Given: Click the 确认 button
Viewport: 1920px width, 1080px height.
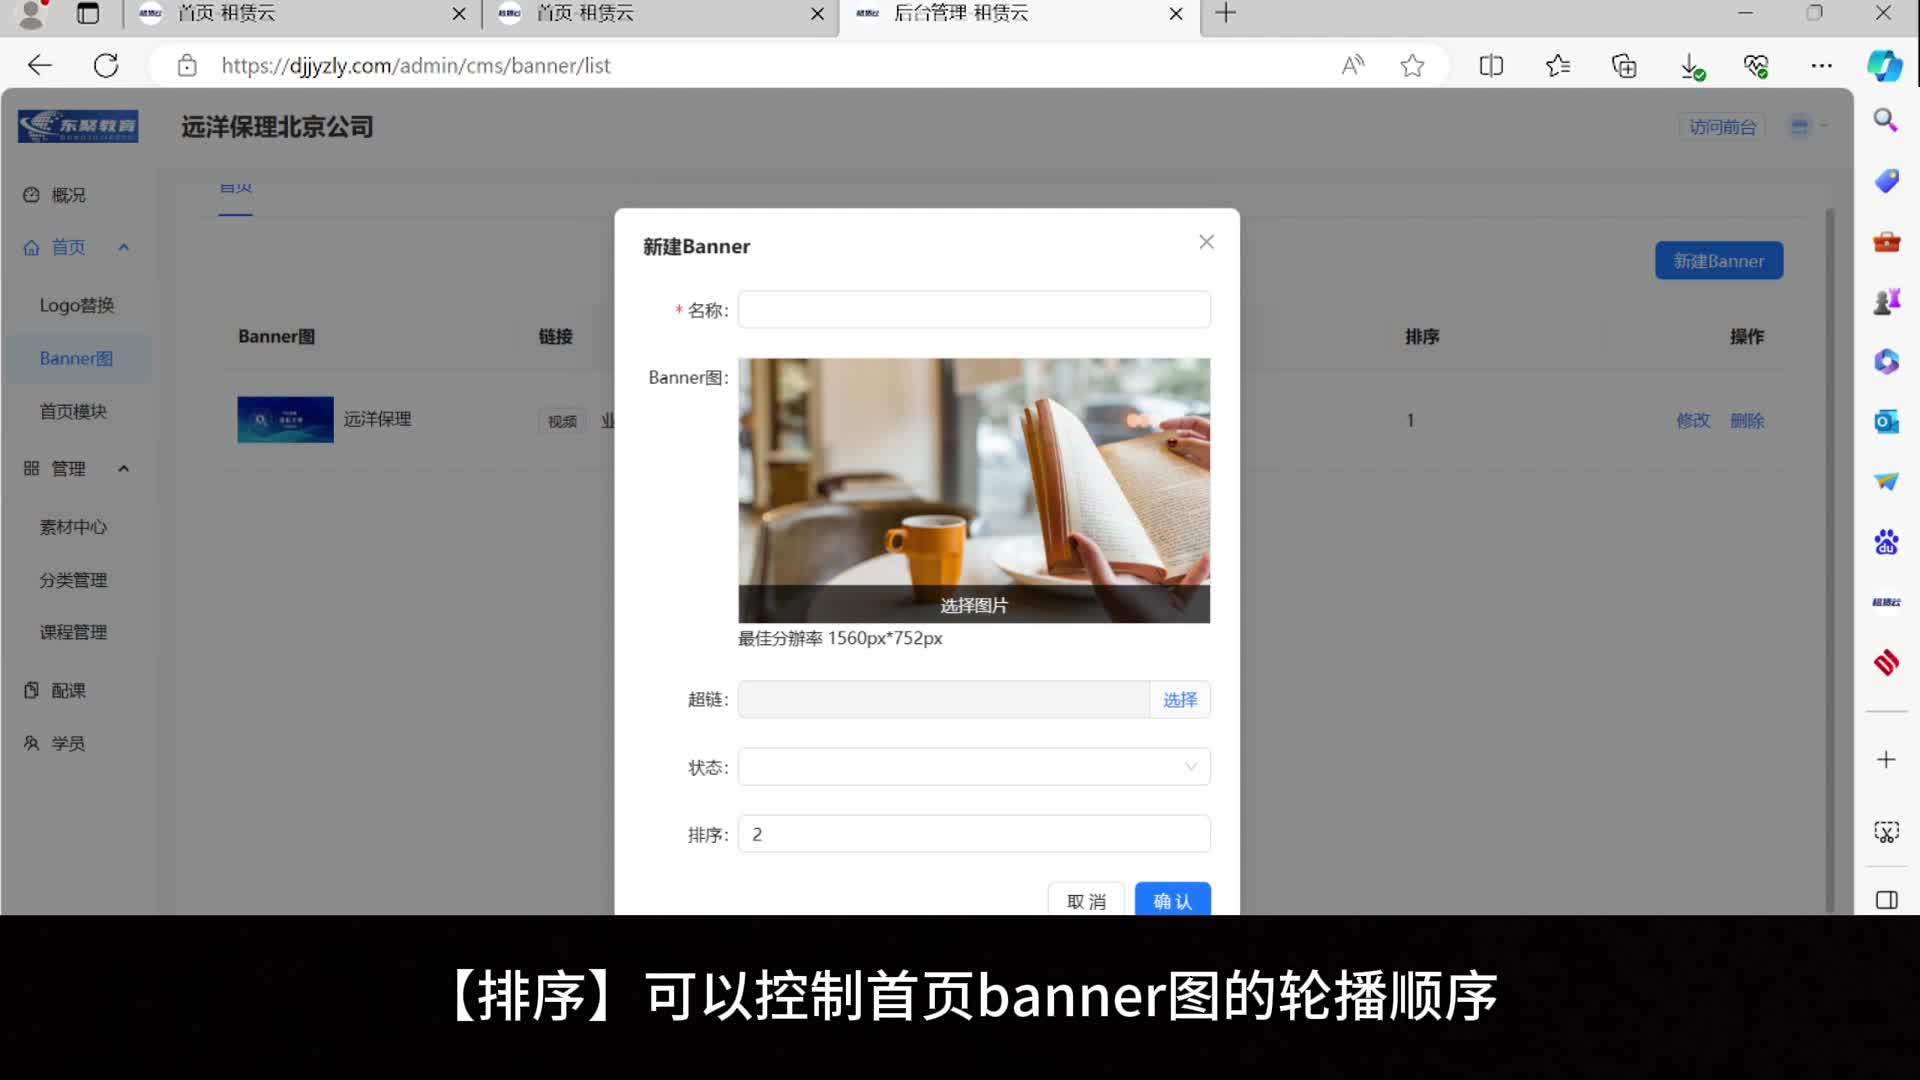Looking at the screenshot, I should coord(1172,900).
